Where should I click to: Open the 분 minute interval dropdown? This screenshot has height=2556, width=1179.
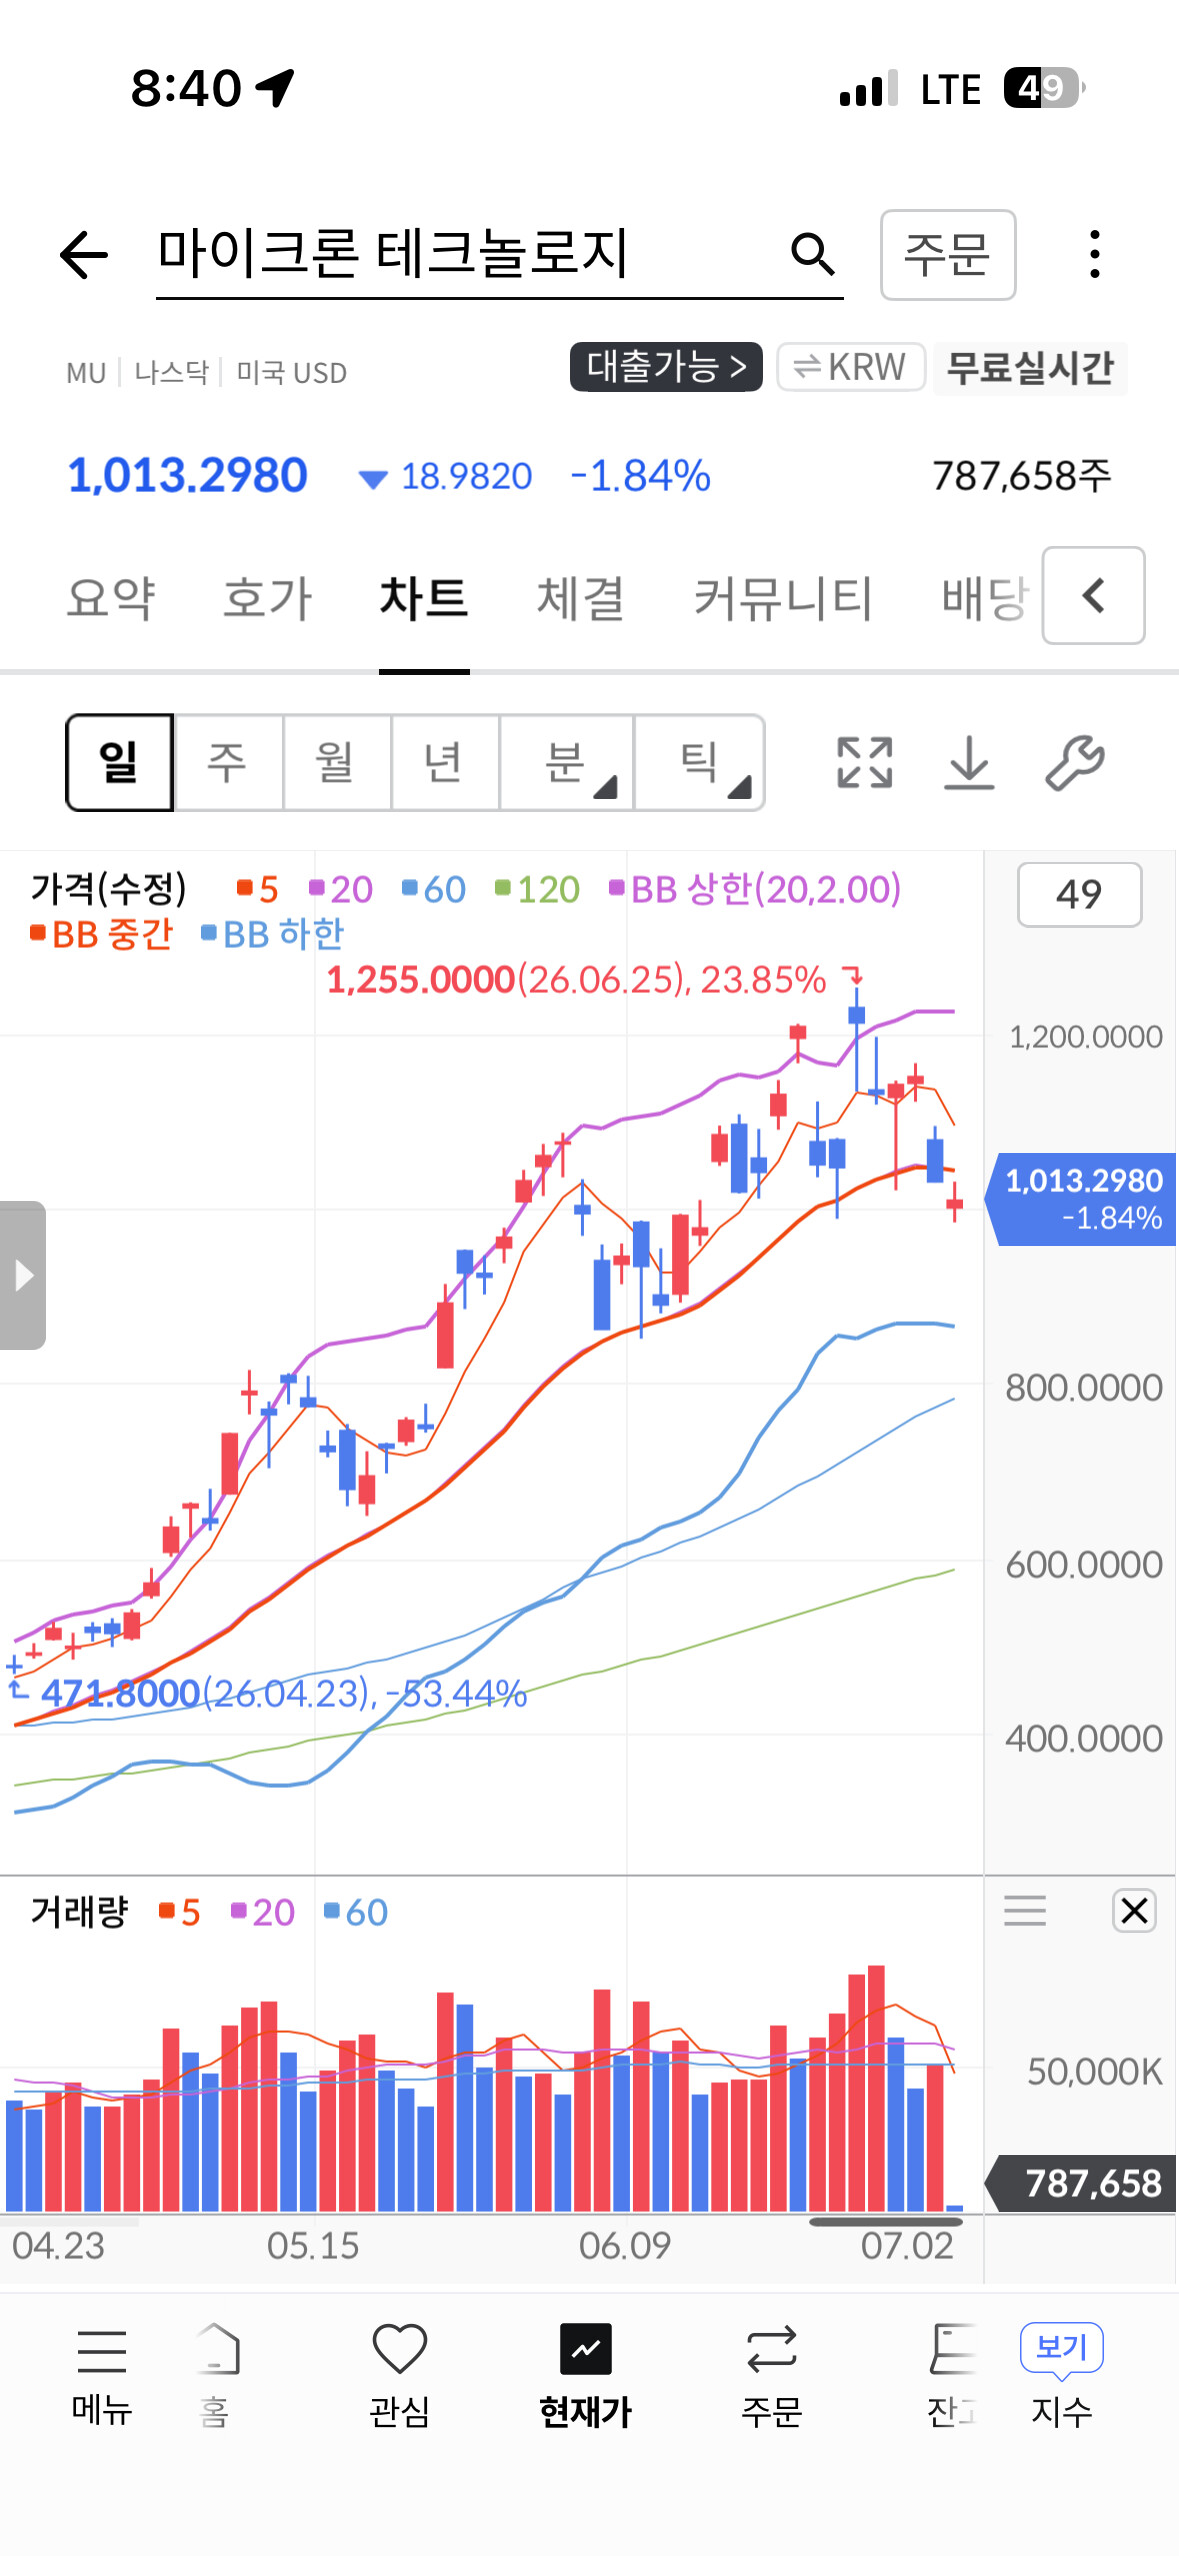pos(566,763)
